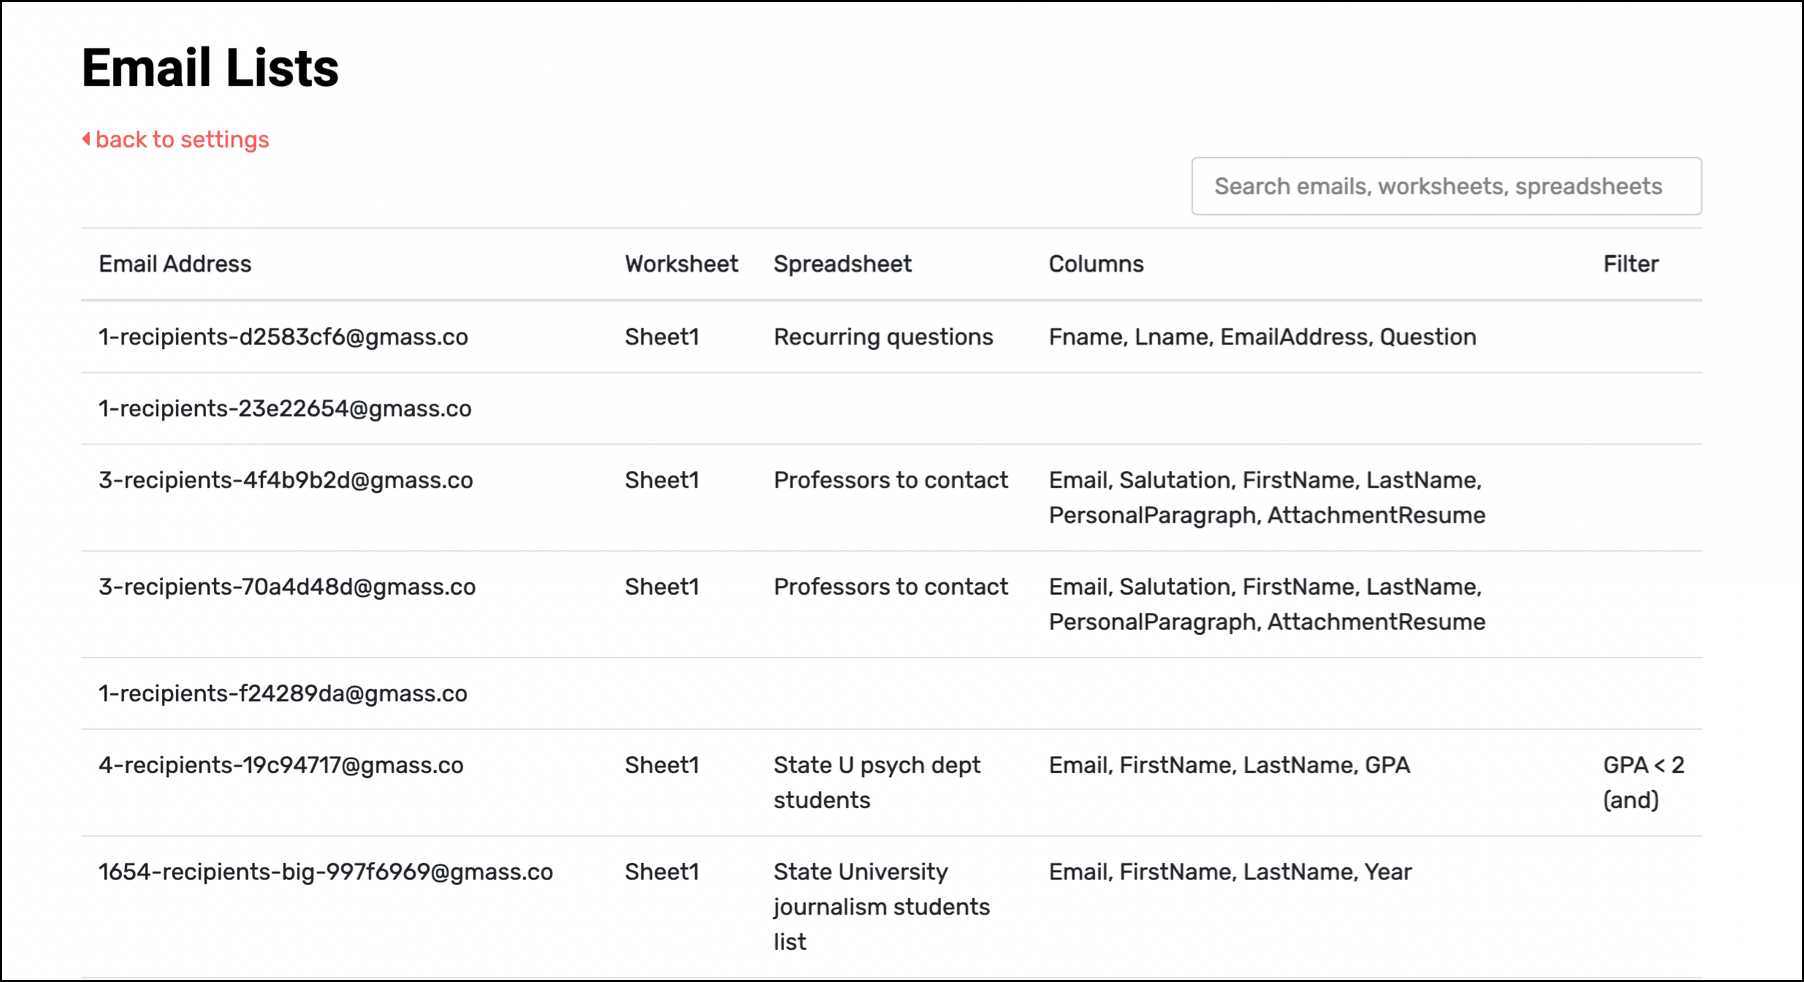Screen dimensions: 1804x982
Task: Click columns text in the 4f4b9b2d row
Action: coord(1267,498)
